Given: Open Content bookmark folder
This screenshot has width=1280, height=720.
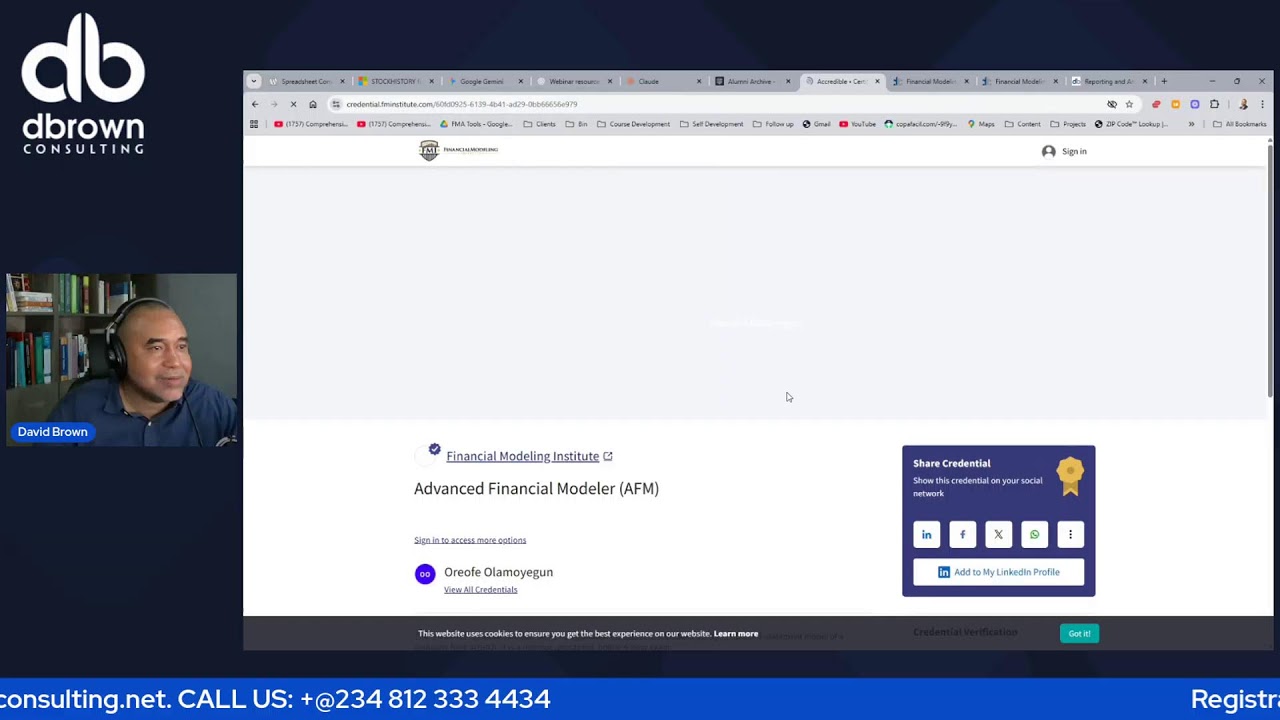Looking at the screenshot, I should [1022, 124].
